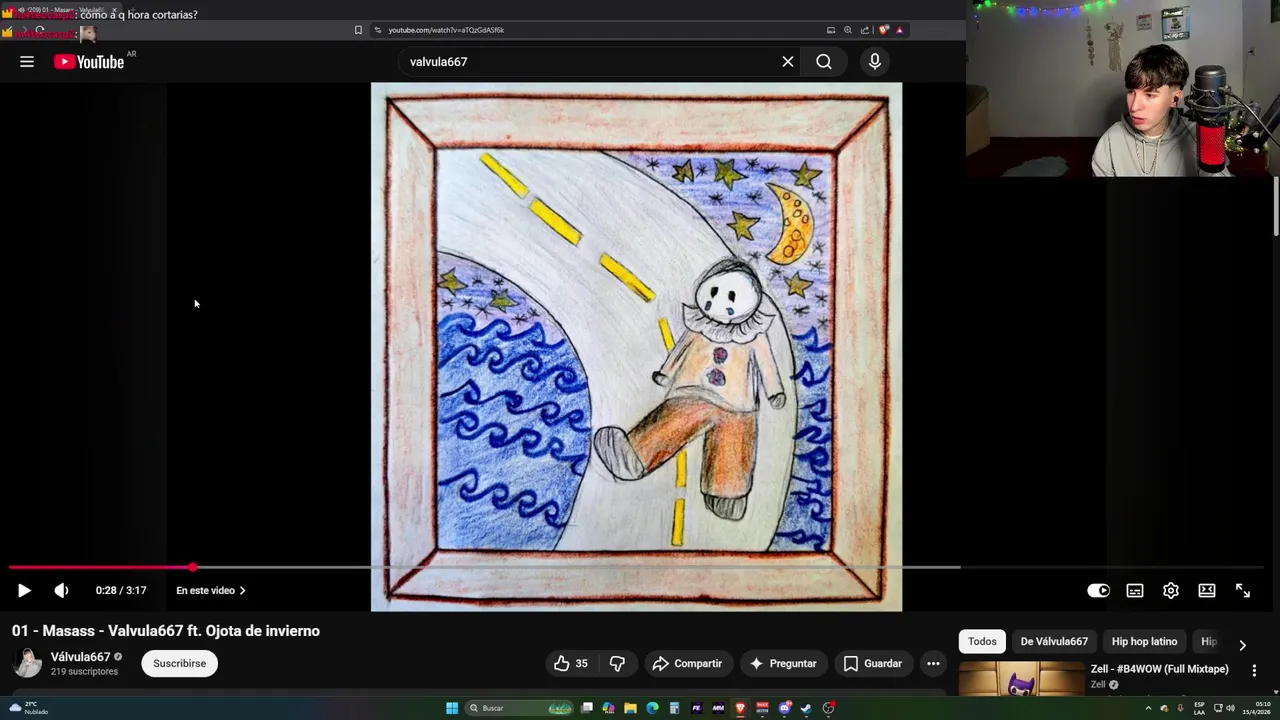Click the picture-in-picture icon in address bar

[831, 30]
